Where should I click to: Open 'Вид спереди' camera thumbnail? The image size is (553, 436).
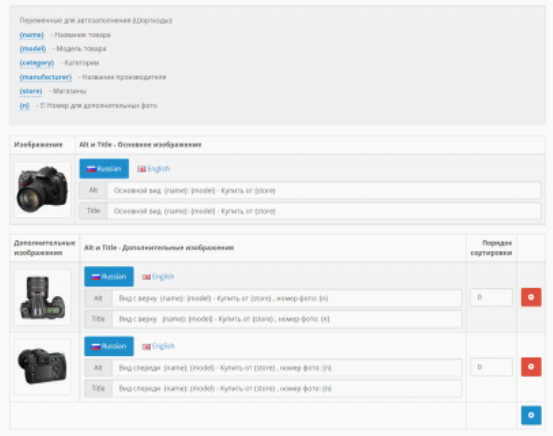coord(42,367)
